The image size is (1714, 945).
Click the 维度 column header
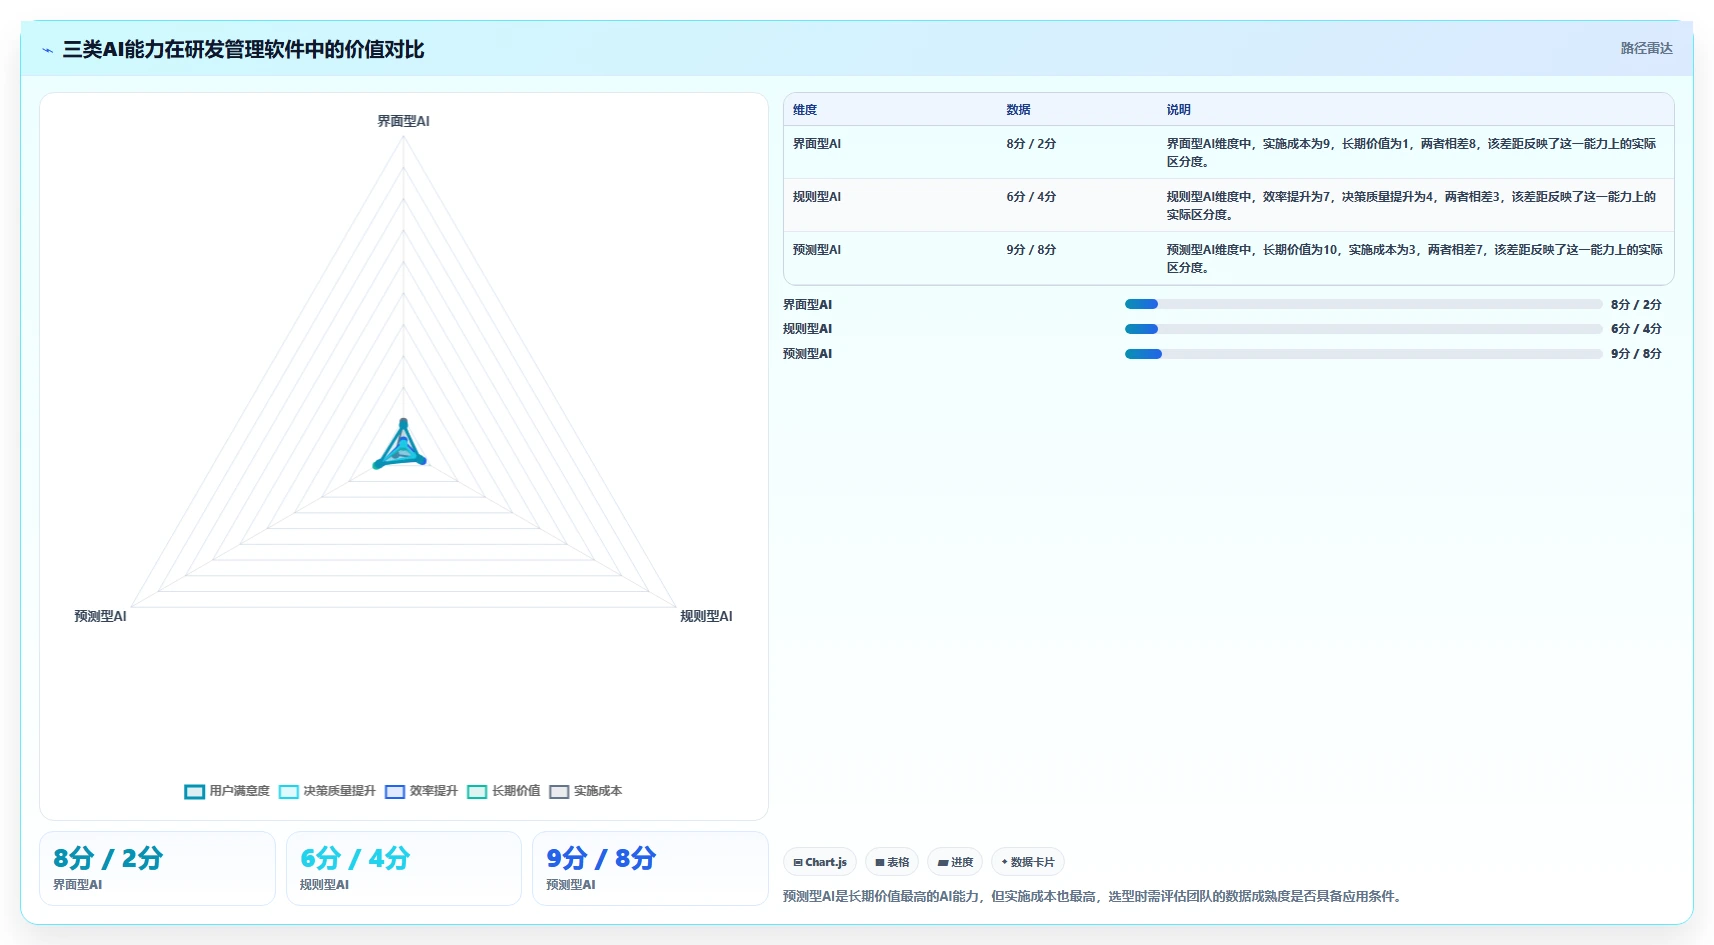(x=805, y=110)
